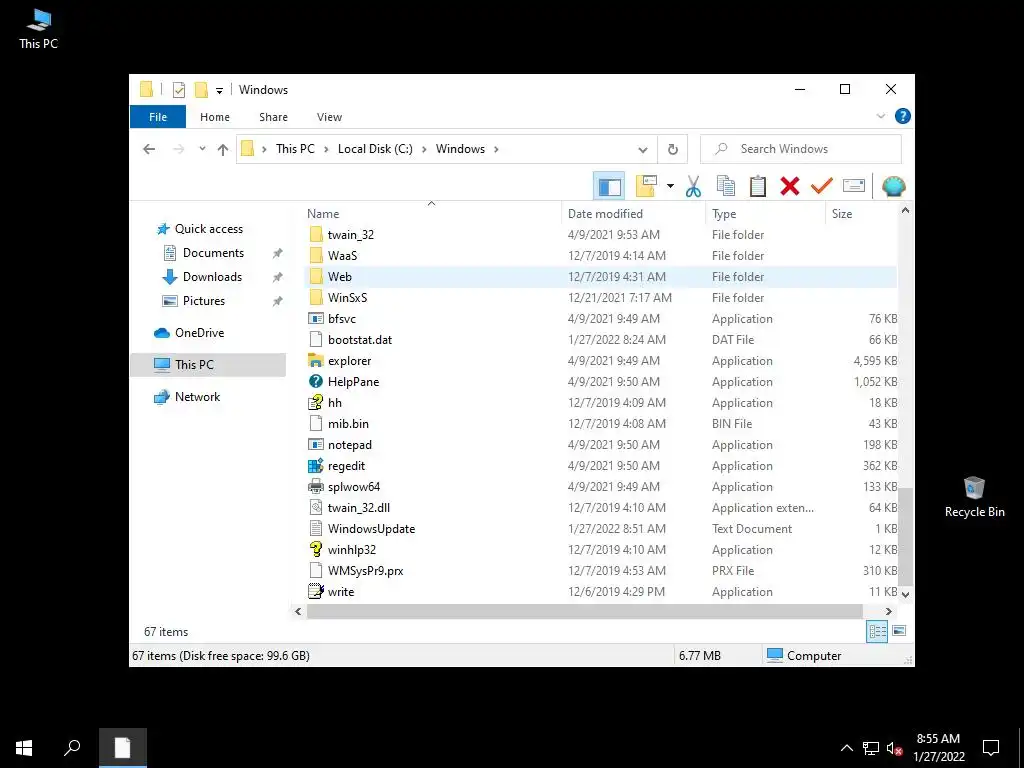Screen dimensions: 1024x768
Task: Click the orange checkmark Properties icon
Action: point(822,187)
